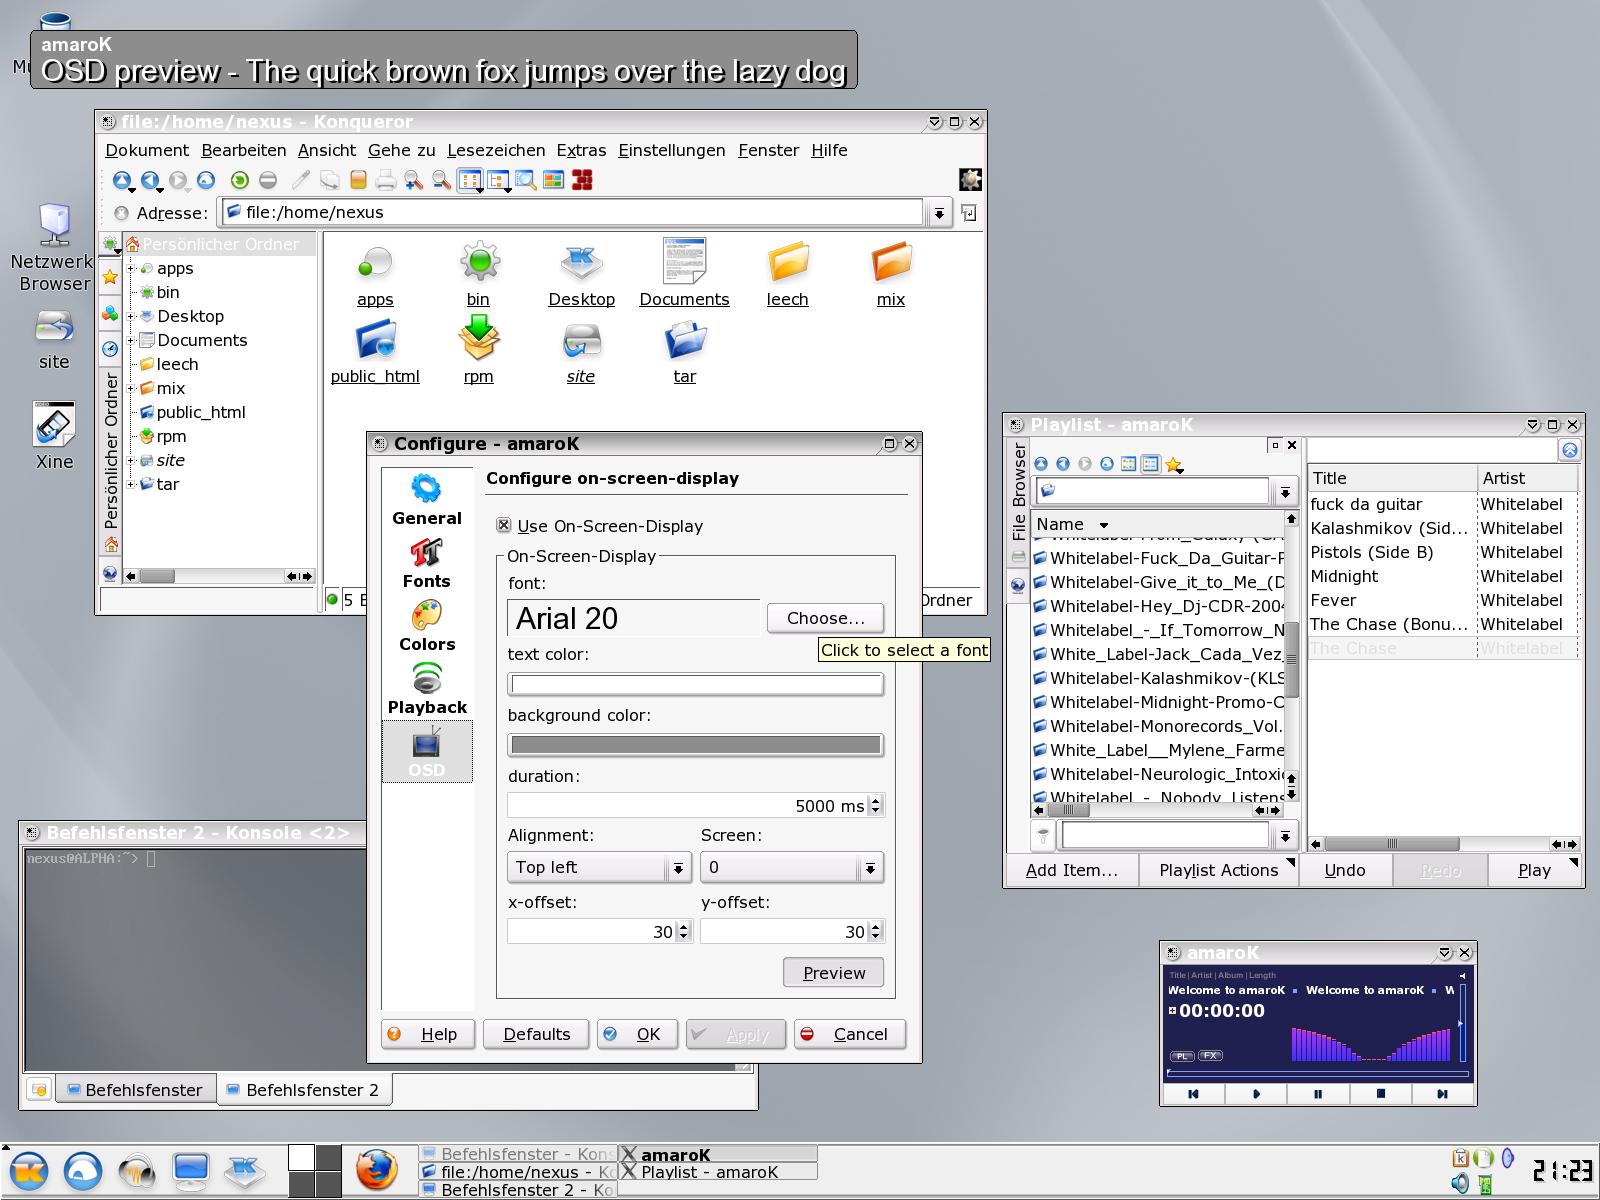This screenshot has height=1200, width=1600.
Task: Open the Screen dropdown showing 0
Action: click(792, 867)
